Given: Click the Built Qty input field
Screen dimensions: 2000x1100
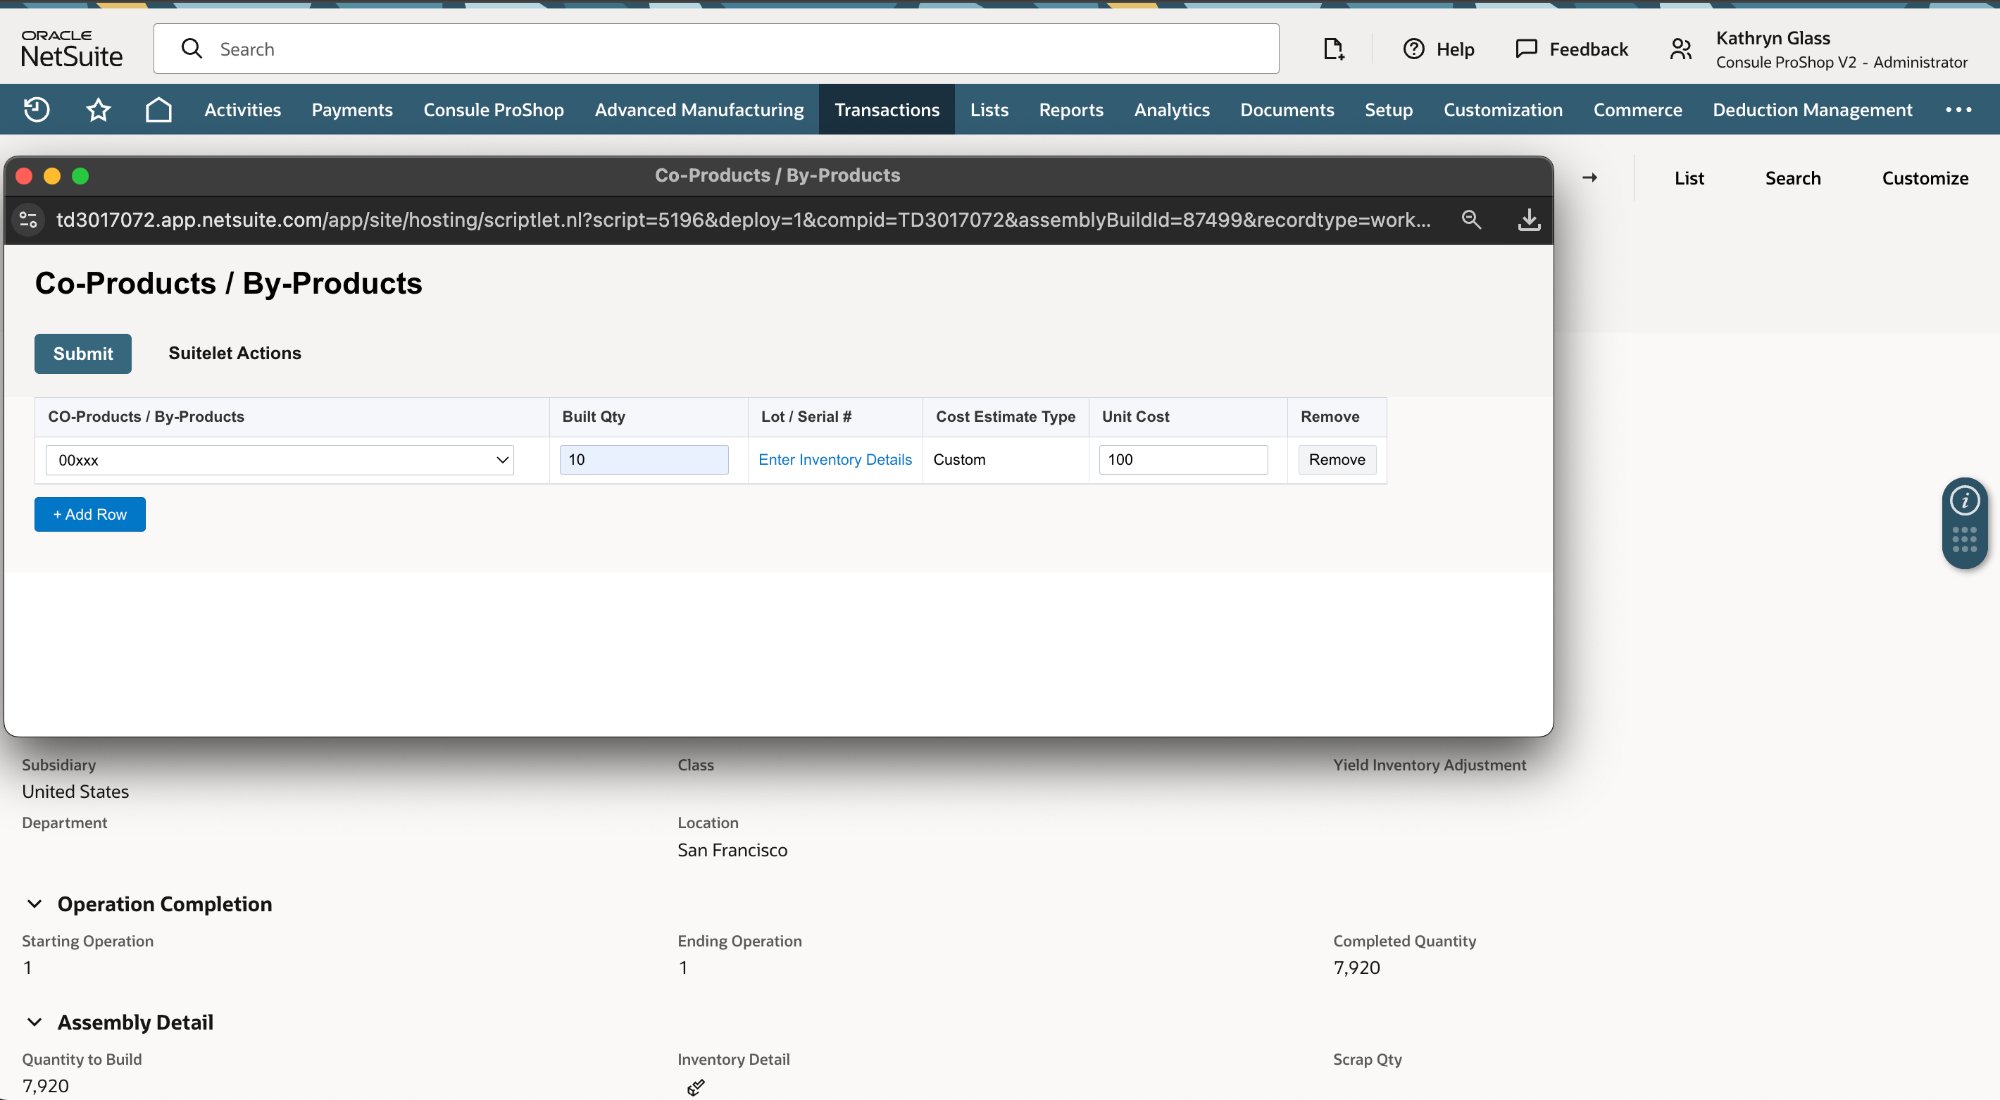Looking at the screenshot, I should pos(644,460).
